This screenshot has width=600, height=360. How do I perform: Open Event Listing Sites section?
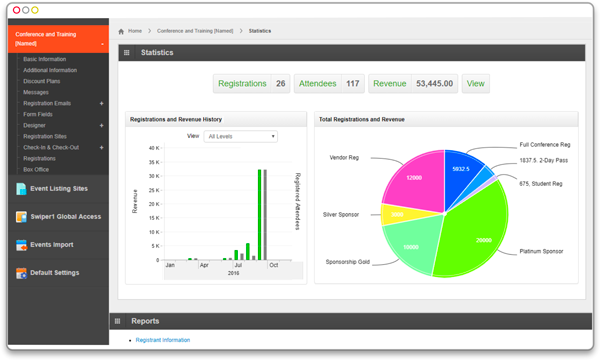(58, 189)
